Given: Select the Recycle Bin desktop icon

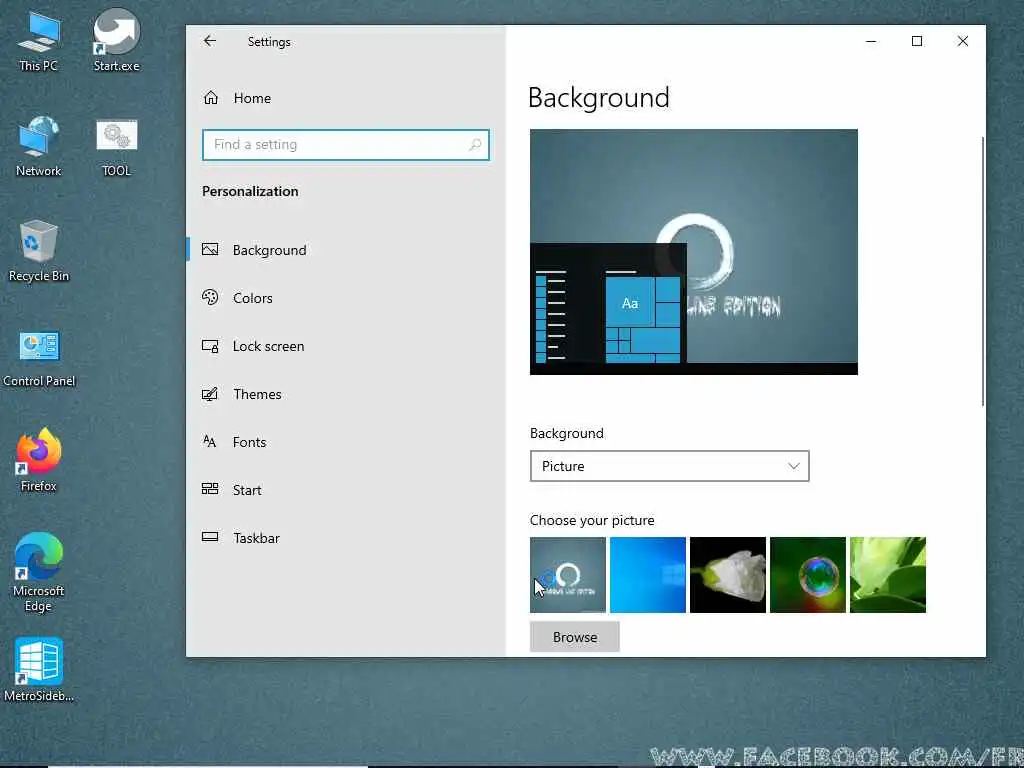Looking at the screenshot, I should click(39, 251).
